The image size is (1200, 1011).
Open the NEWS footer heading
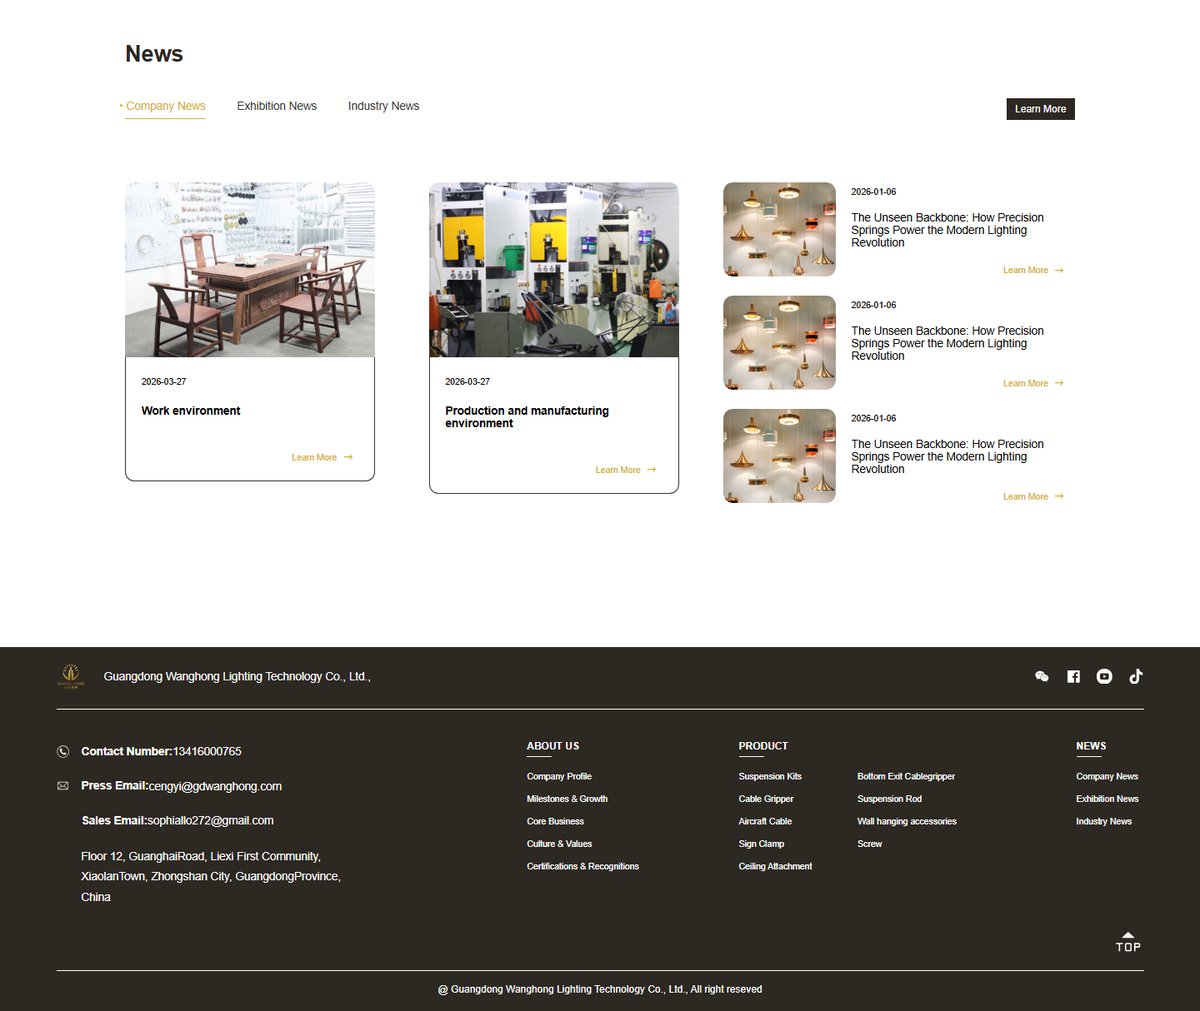(x=1091, y=746)
